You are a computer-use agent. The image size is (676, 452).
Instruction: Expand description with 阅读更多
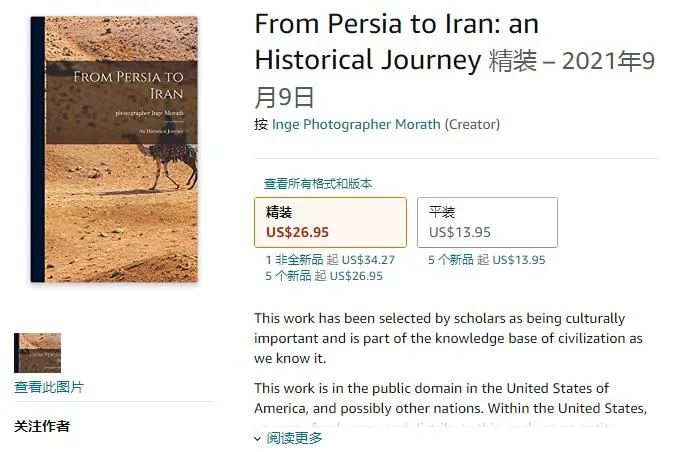click(294, 438)
